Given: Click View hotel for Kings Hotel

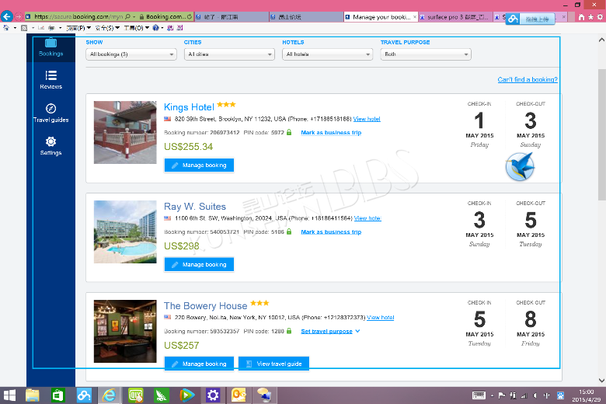Looking at the screenshot, I should click(x=367, y=119).
